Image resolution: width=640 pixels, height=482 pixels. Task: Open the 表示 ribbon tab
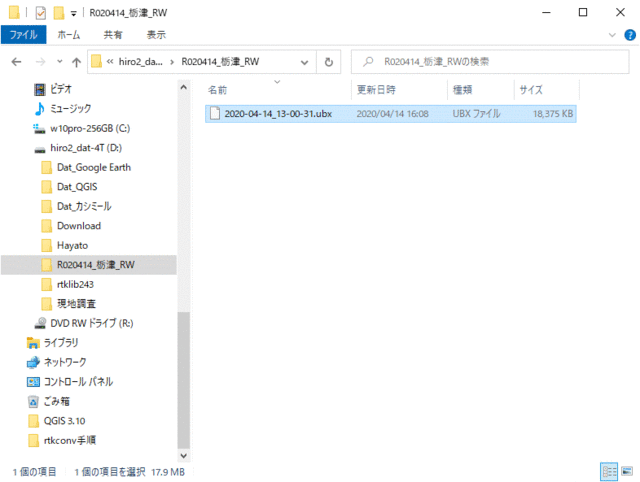click(156, 35)
